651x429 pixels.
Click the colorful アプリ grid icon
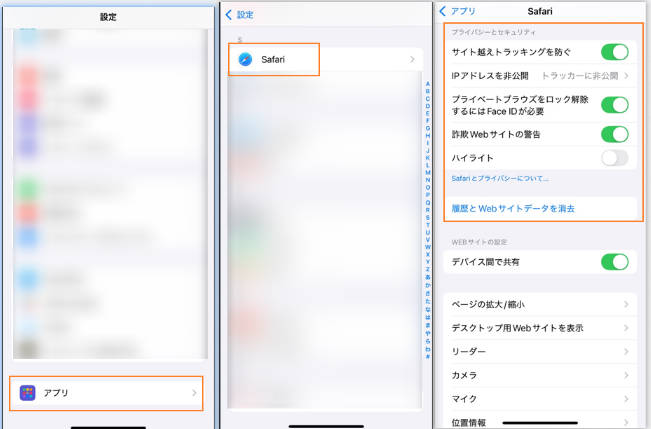(27, 393)
